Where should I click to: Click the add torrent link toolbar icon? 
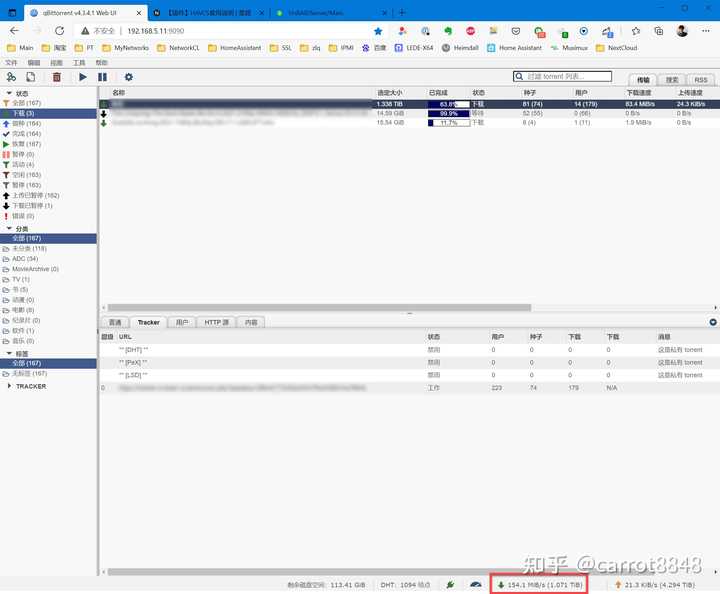tap(11, 77)
